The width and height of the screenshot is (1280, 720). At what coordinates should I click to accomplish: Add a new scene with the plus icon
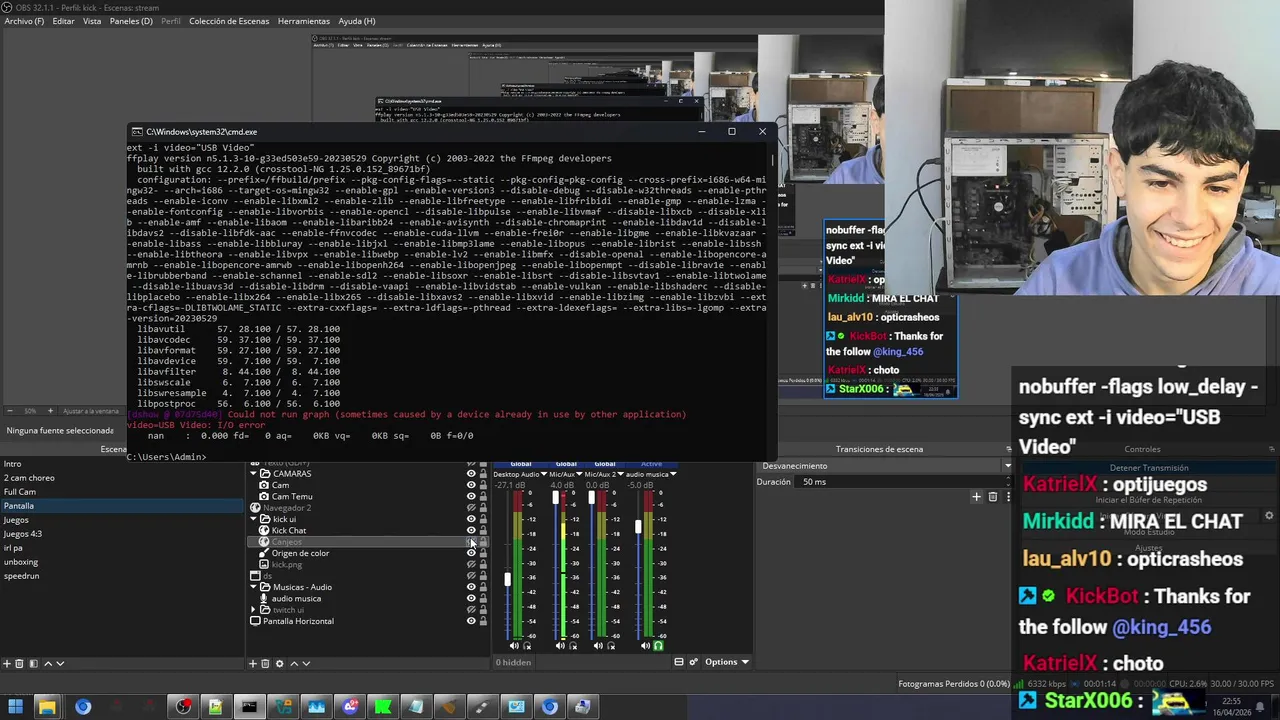(7, 663)
